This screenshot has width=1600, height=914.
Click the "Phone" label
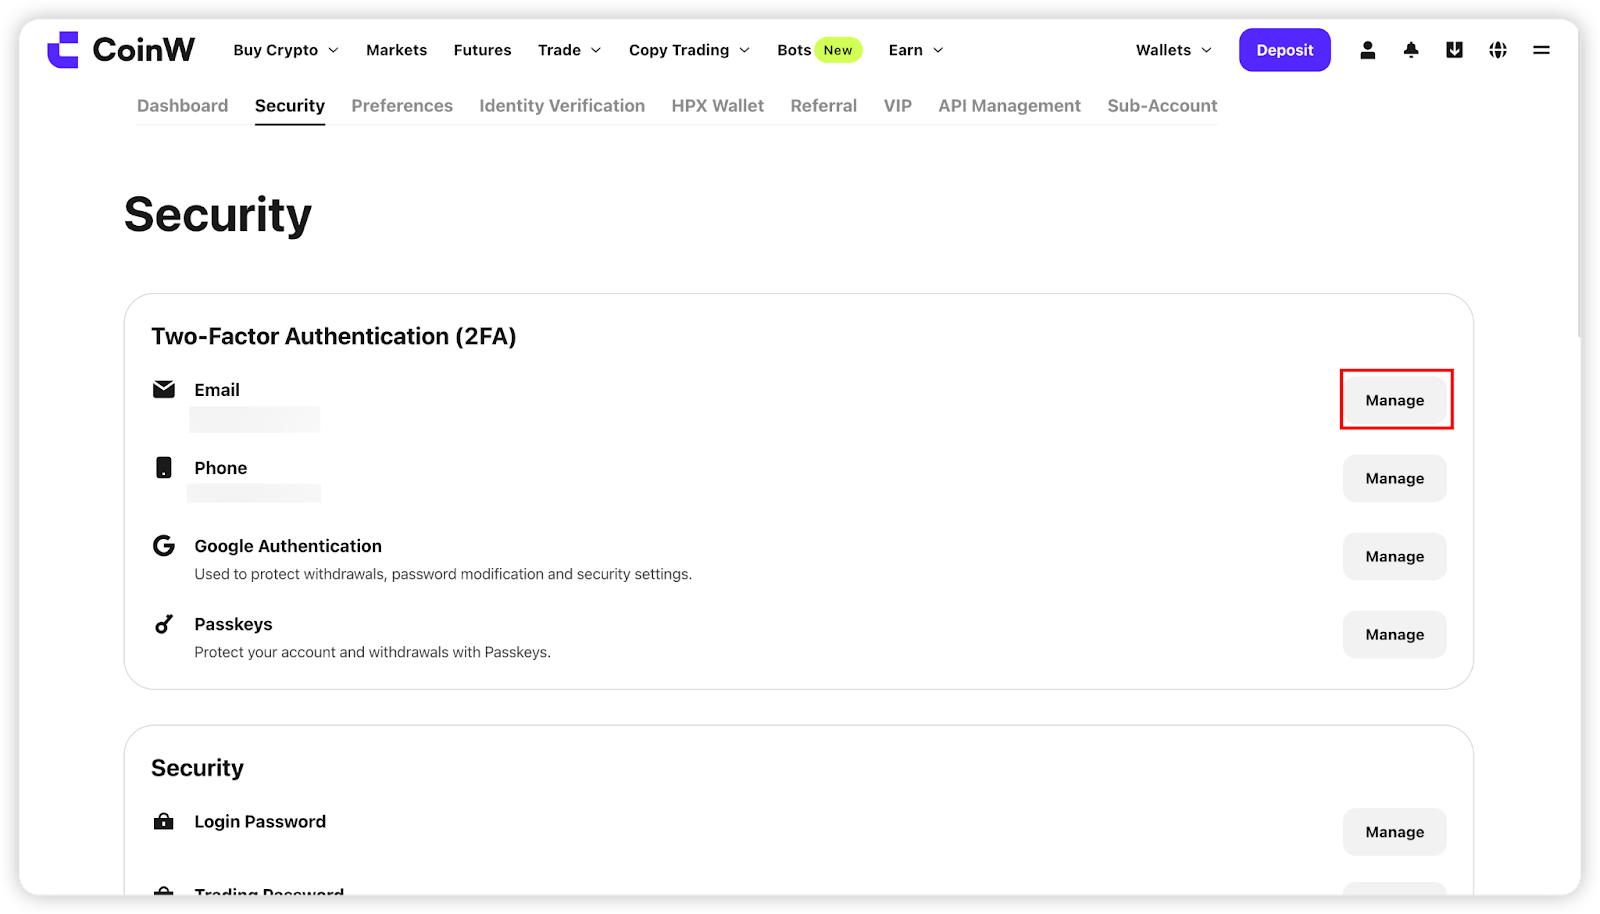221,468
